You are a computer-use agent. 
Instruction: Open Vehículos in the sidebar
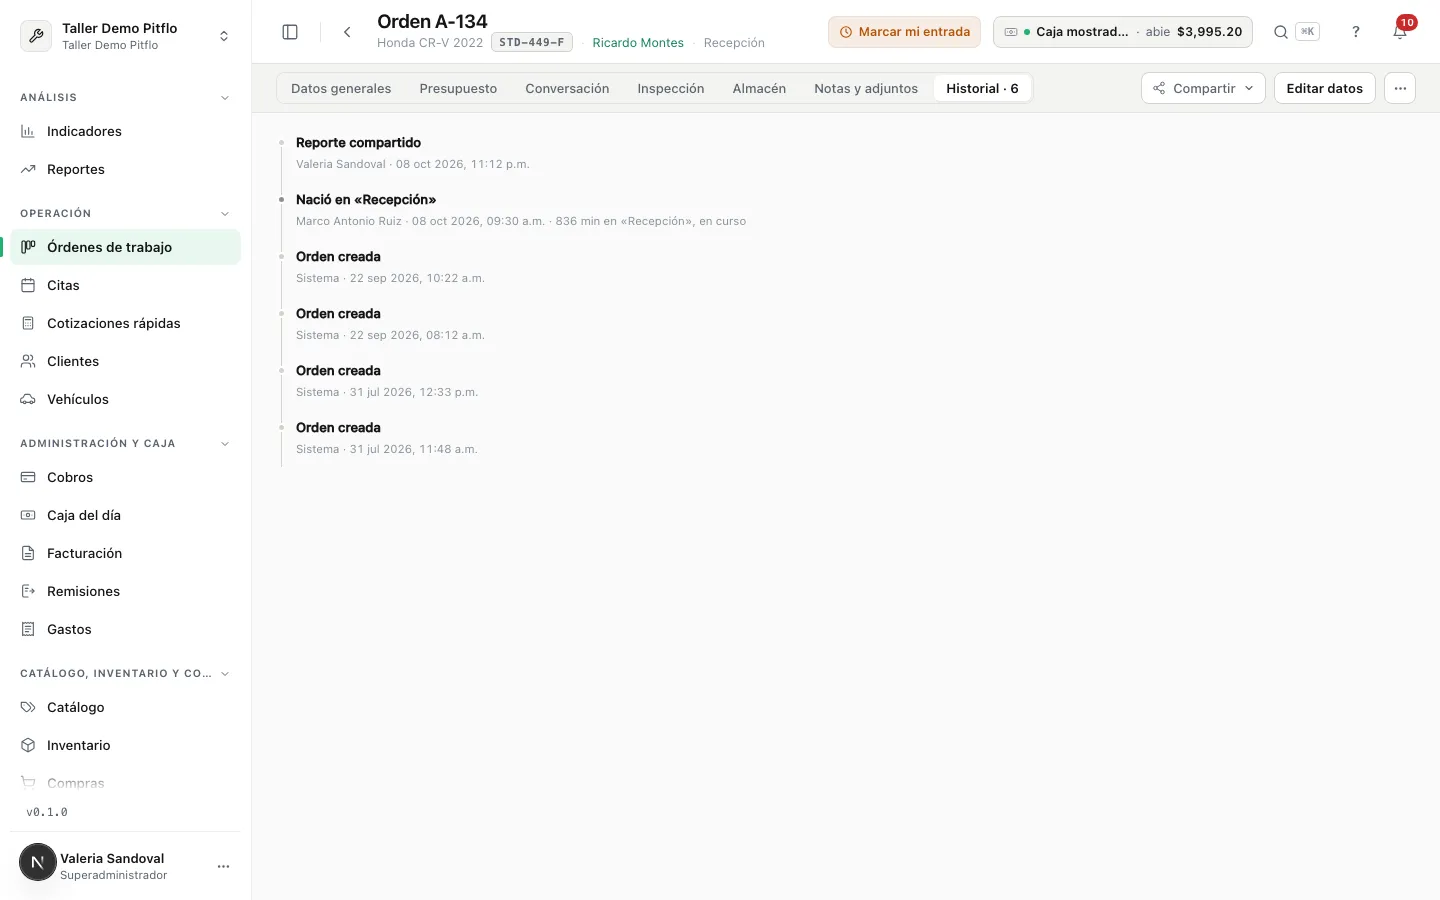pyautogui.click(x=126, y=399)
